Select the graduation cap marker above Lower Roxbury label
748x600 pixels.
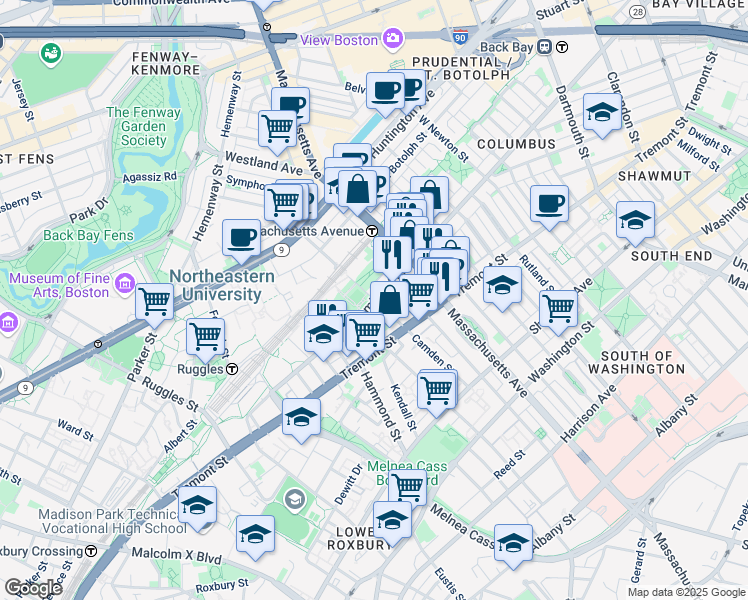pos(392,524)
